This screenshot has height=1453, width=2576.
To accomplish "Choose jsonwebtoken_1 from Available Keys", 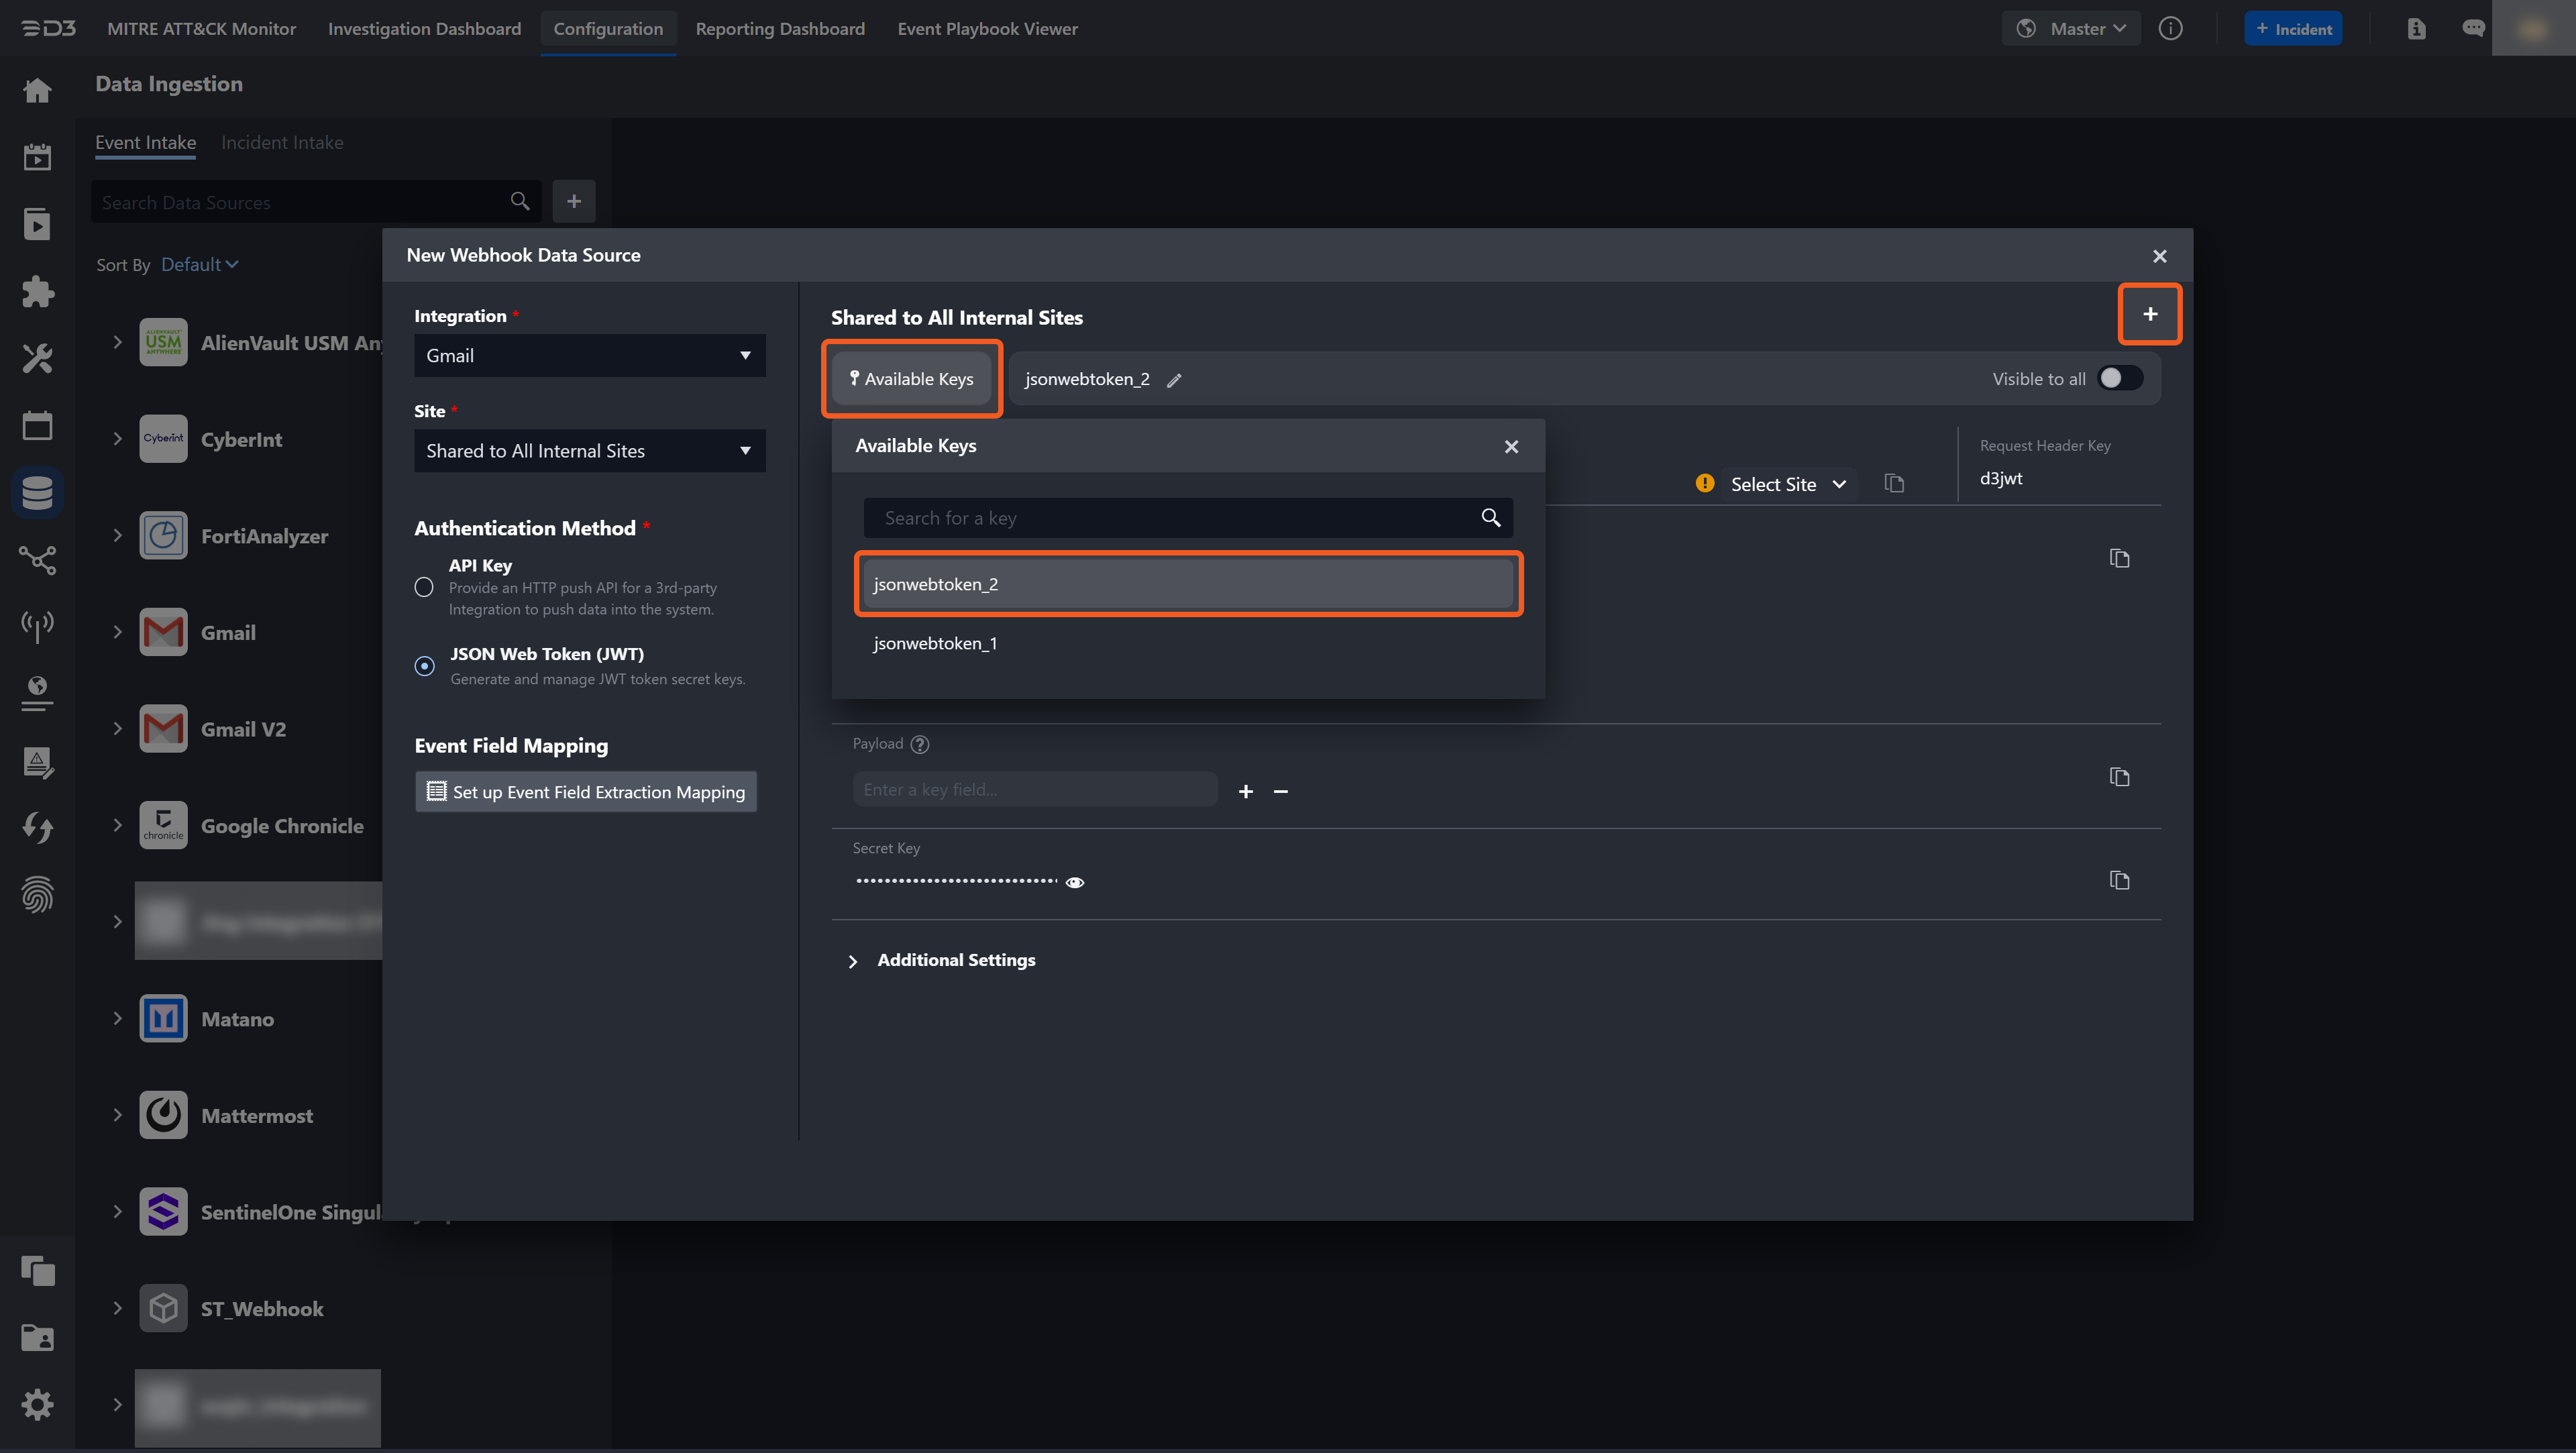I will click(935, 643).
